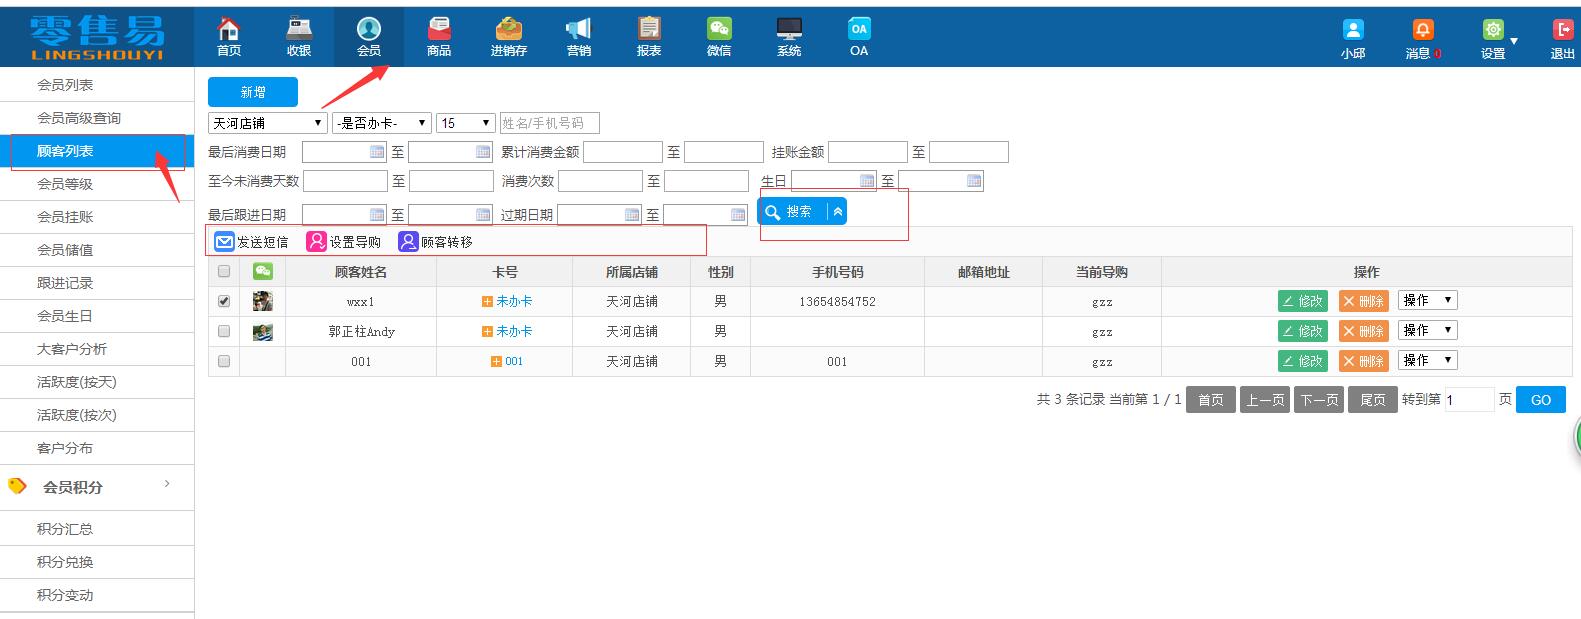Click the blue 新增 button
Screen dimensions: 1581x619
coord(252,92)
